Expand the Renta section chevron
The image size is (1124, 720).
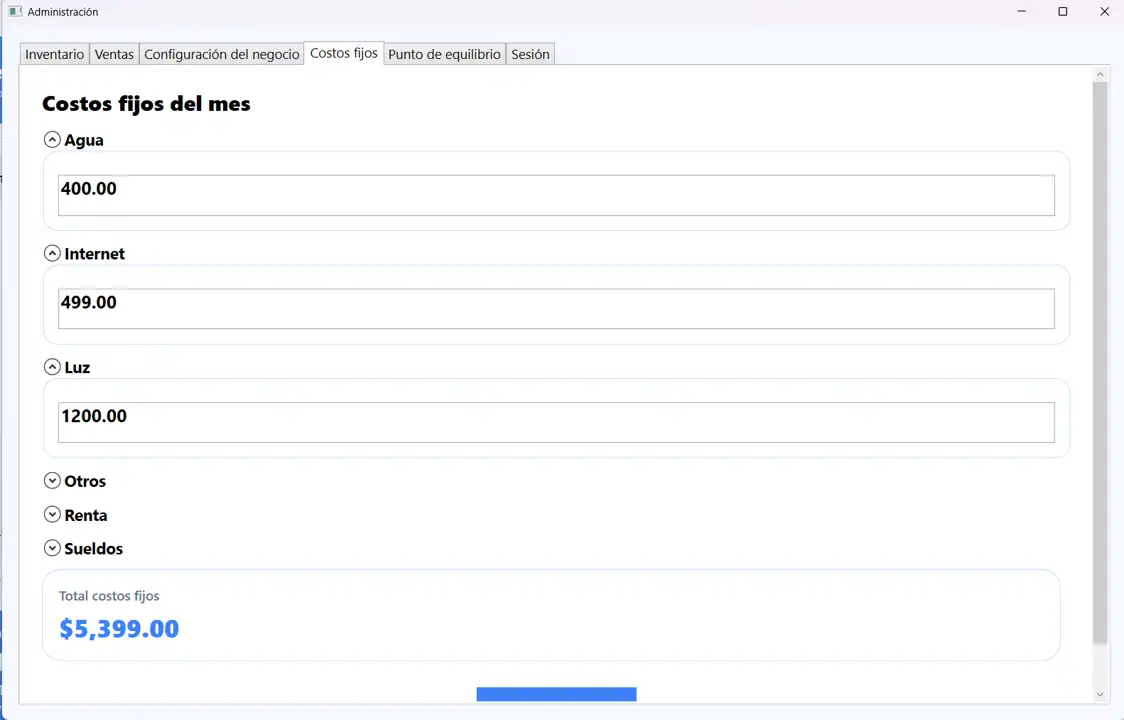point(52,514)
